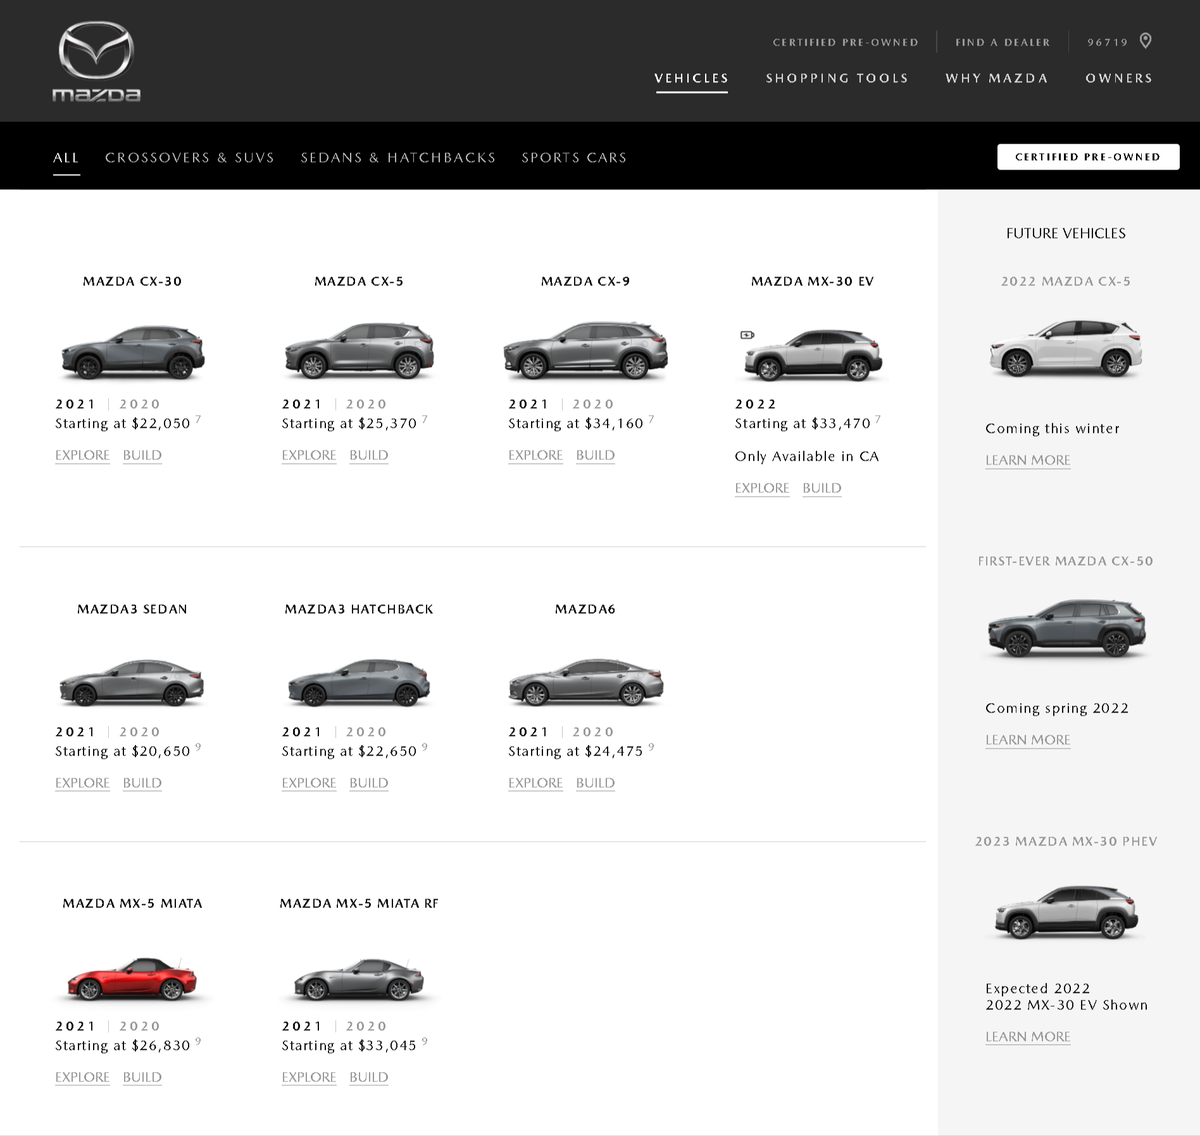Screen dimensions: 1200x1136
Task: Click Certified Pre-Owned top link
Action: tap(845, 42)
